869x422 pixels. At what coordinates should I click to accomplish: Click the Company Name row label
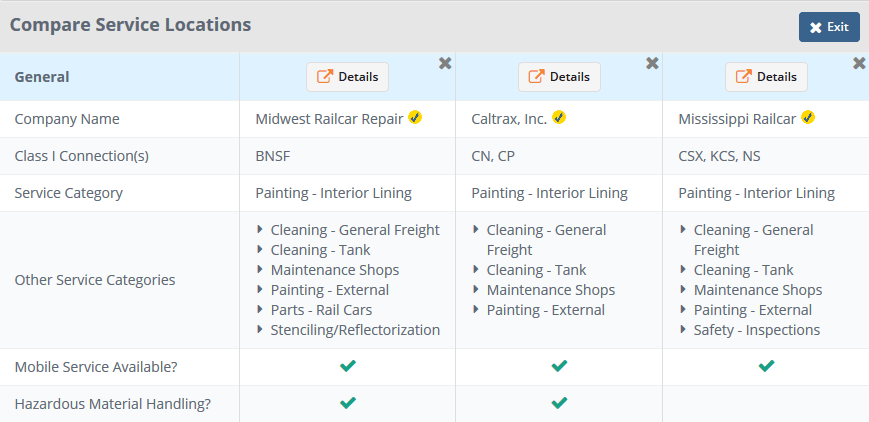click(67, 119)
